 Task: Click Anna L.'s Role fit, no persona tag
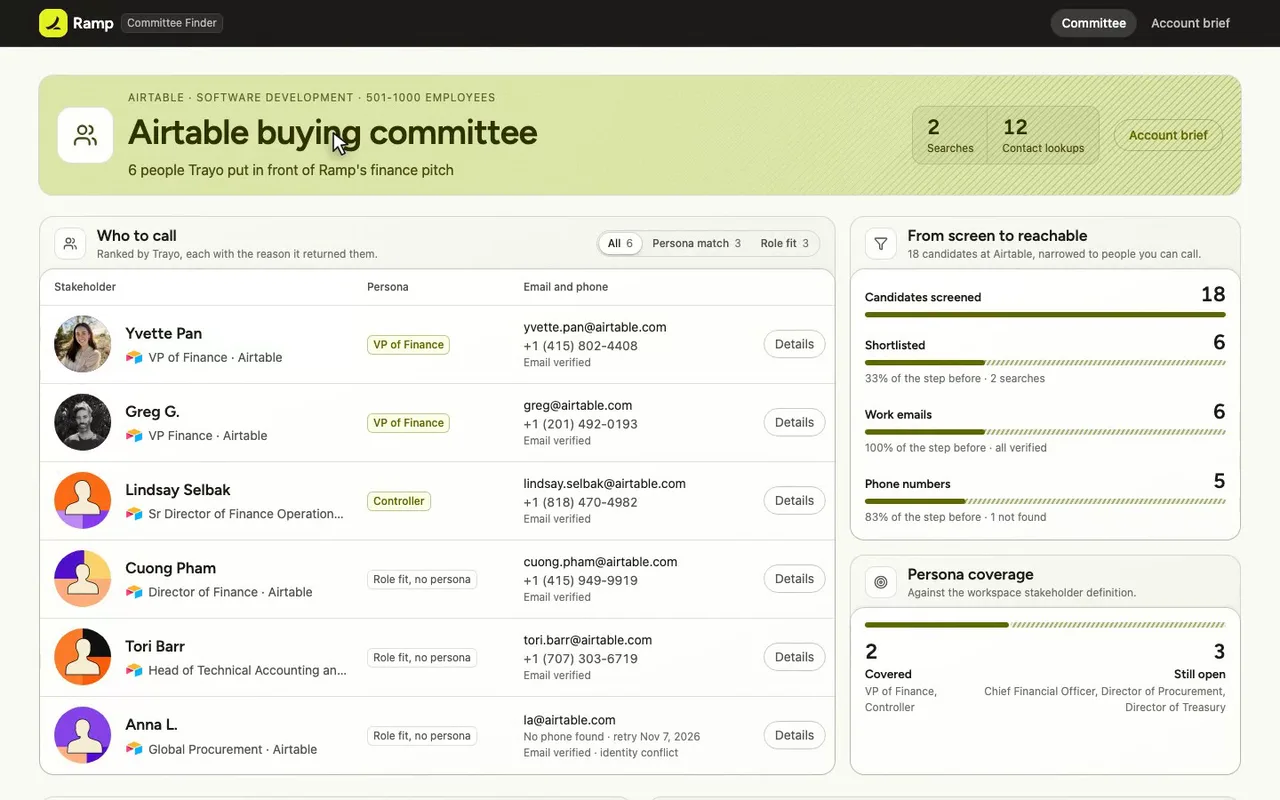pos(422,736)
